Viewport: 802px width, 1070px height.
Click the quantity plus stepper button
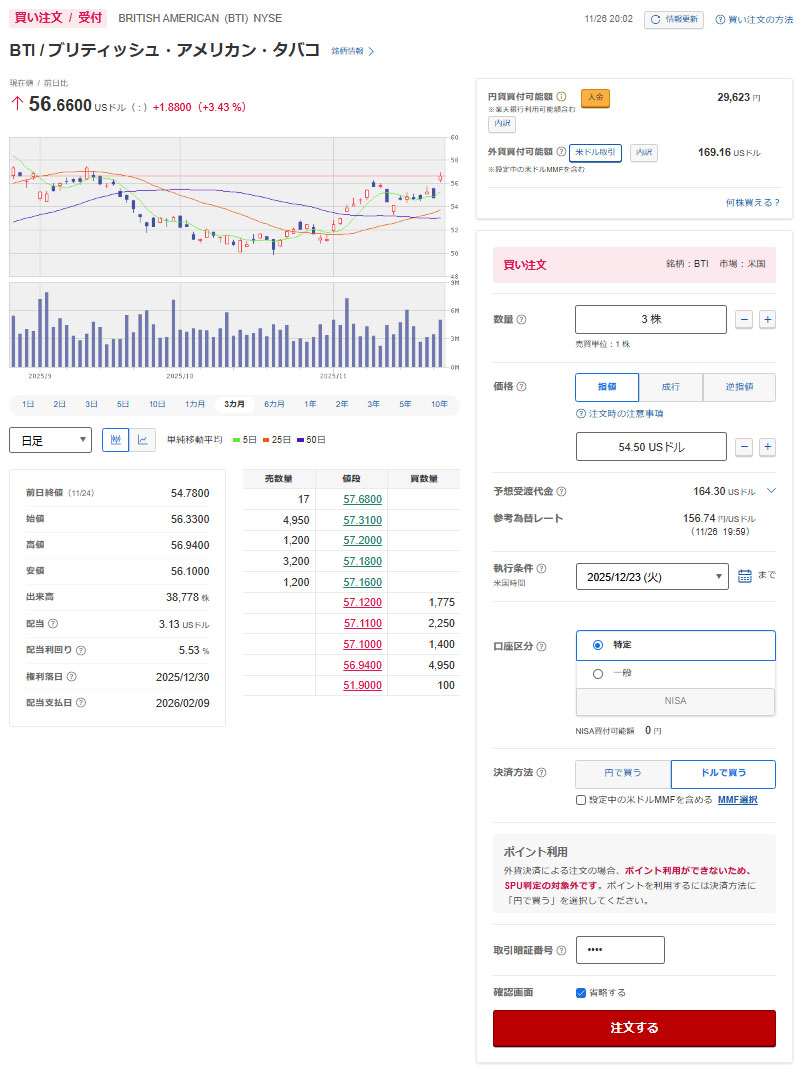768,319
